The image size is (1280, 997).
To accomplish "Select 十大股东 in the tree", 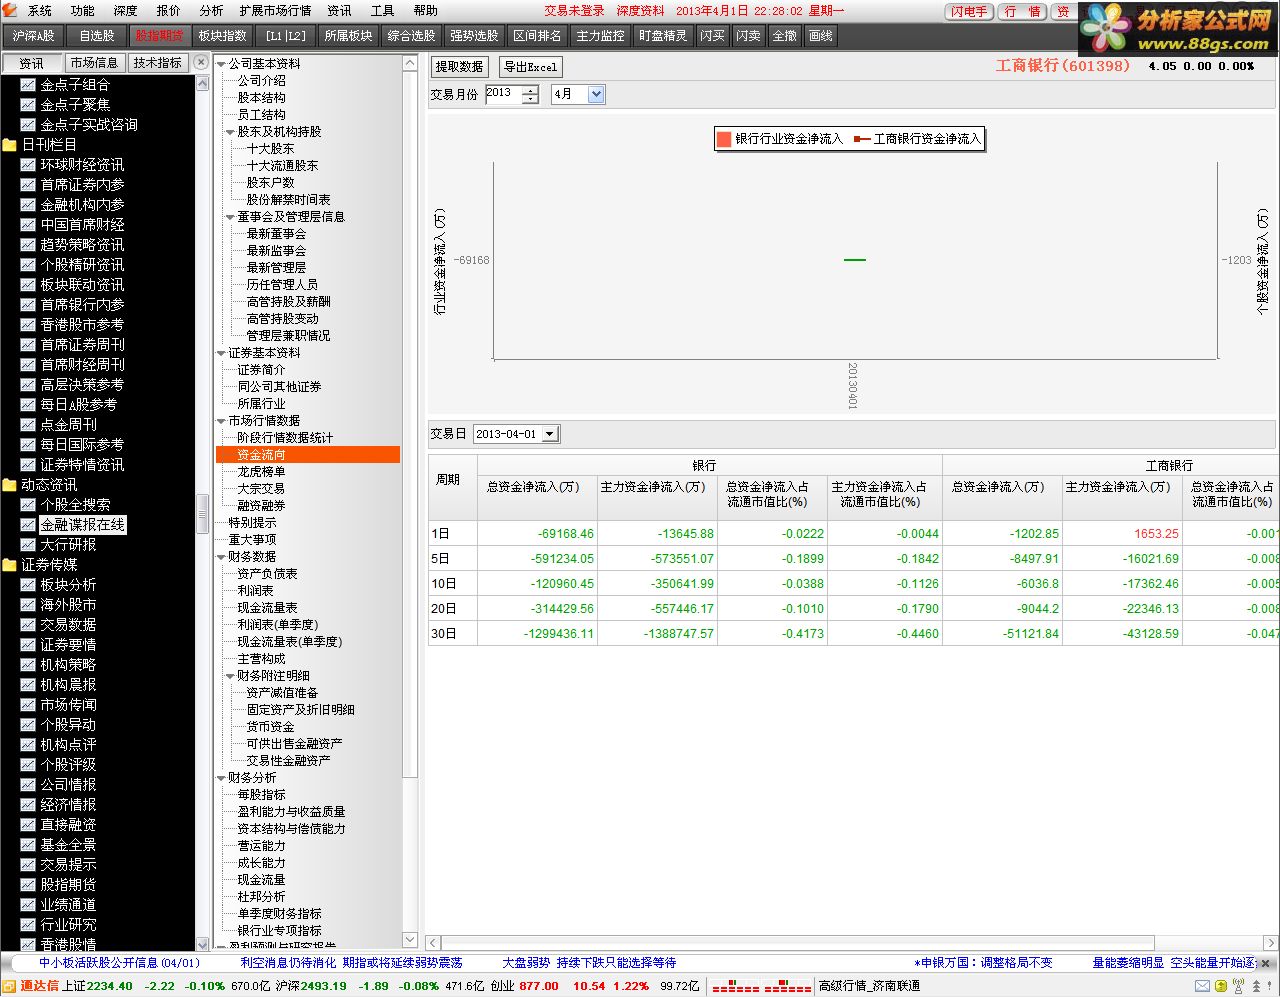I will coord(271,149).
